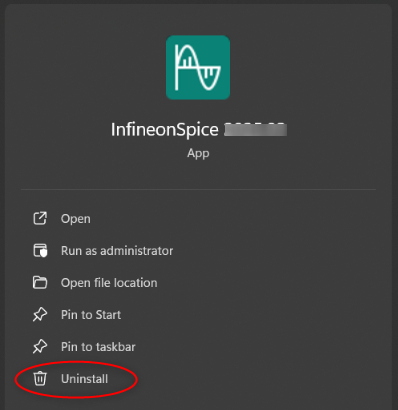Click the folder icon beside Open file location
The height and width of the screenshot is (410, 398).
coord(40,283)
